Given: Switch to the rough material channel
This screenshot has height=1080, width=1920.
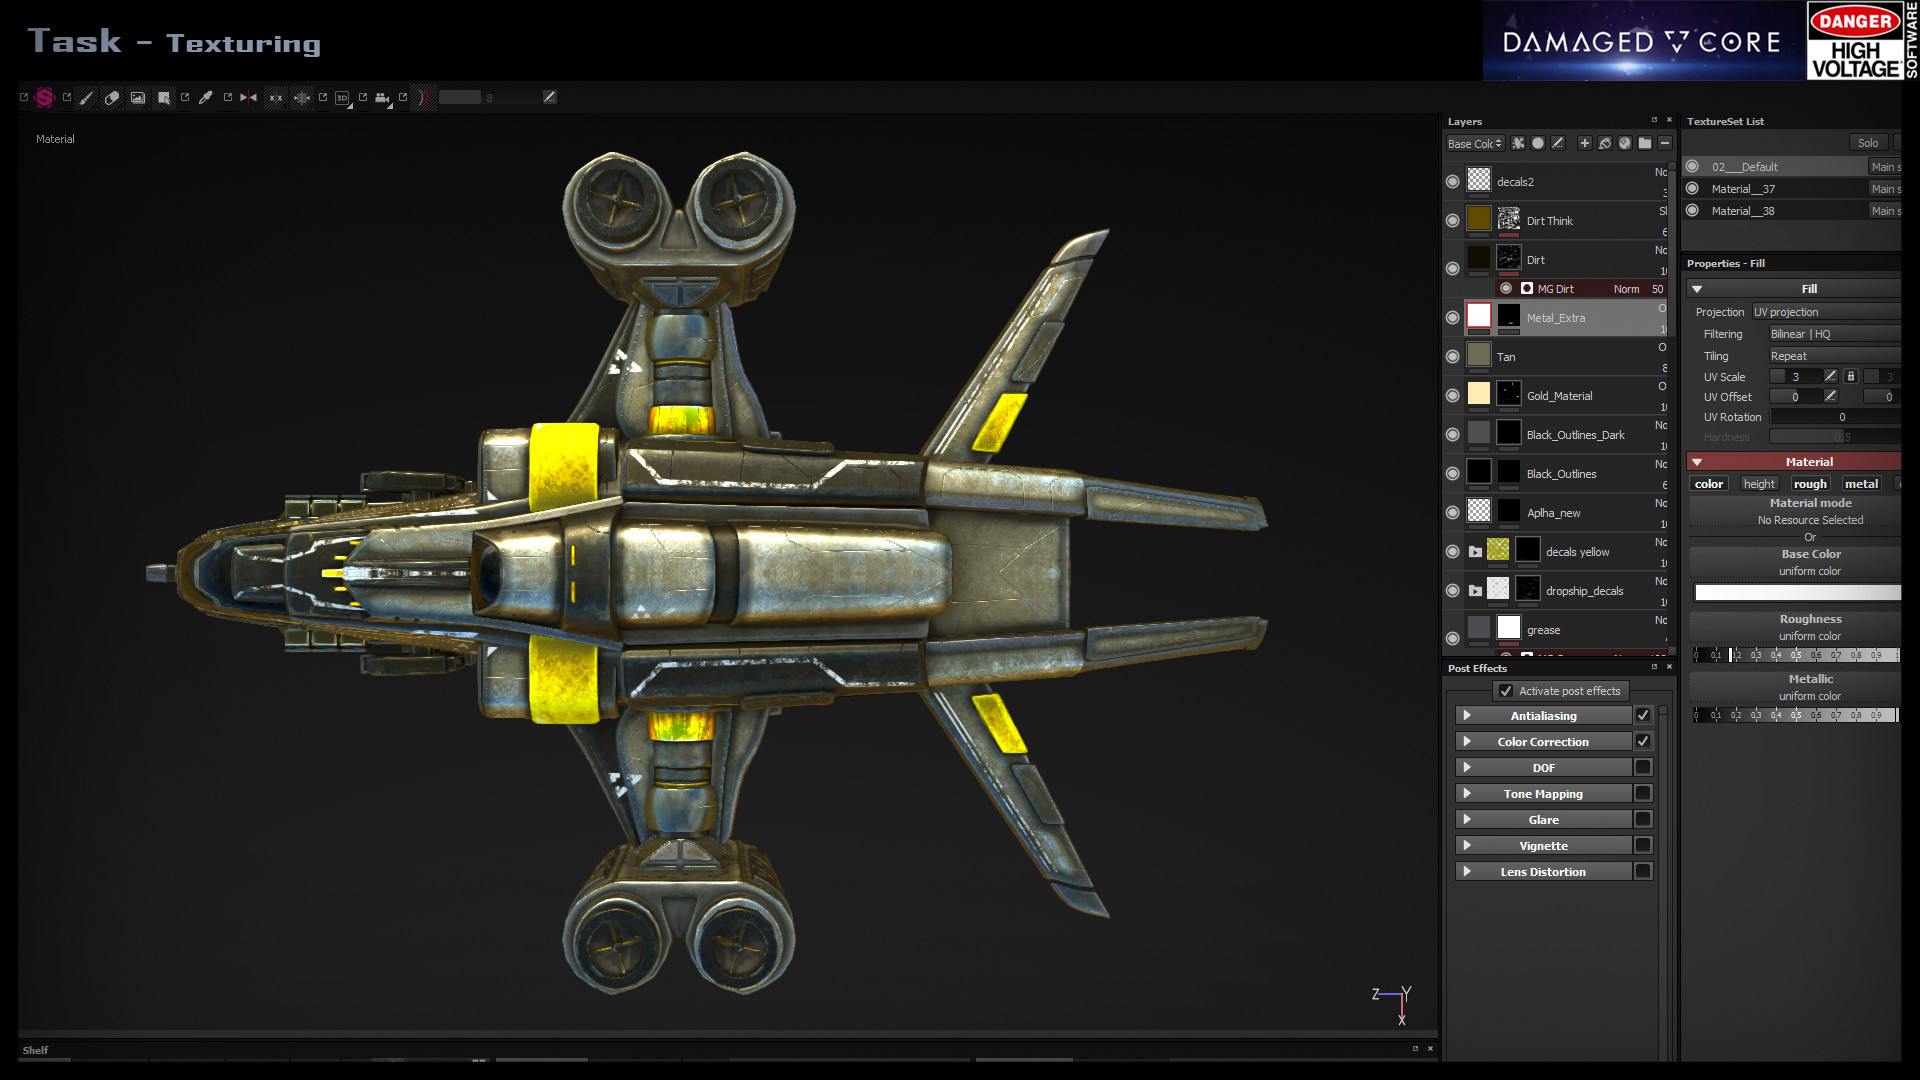Looking at the screenshot, I should pyautogui.click(x=1810, y=483).
